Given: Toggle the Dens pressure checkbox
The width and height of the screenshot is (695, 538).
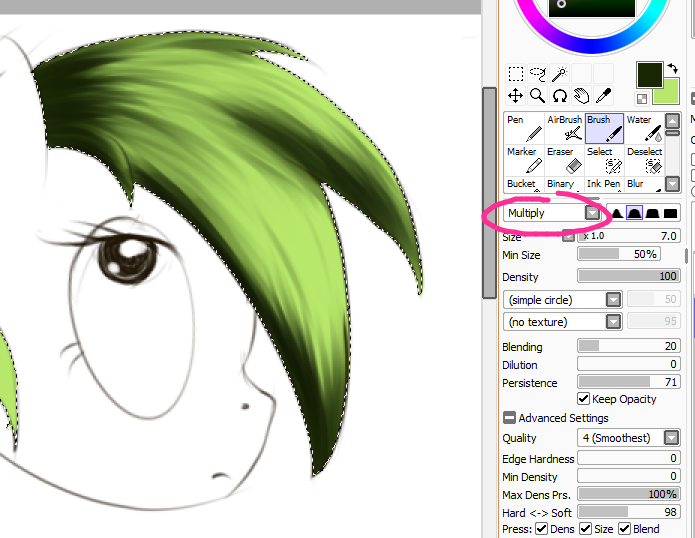Looking at the screenshot, I should pos(541,529).
